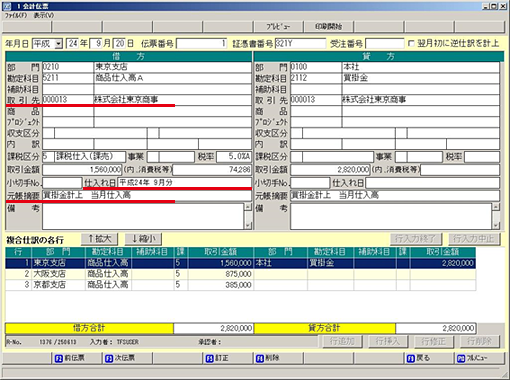510x380 pixels.
Task: Click the プレビュー toolbar button
Action: [278, 27]
